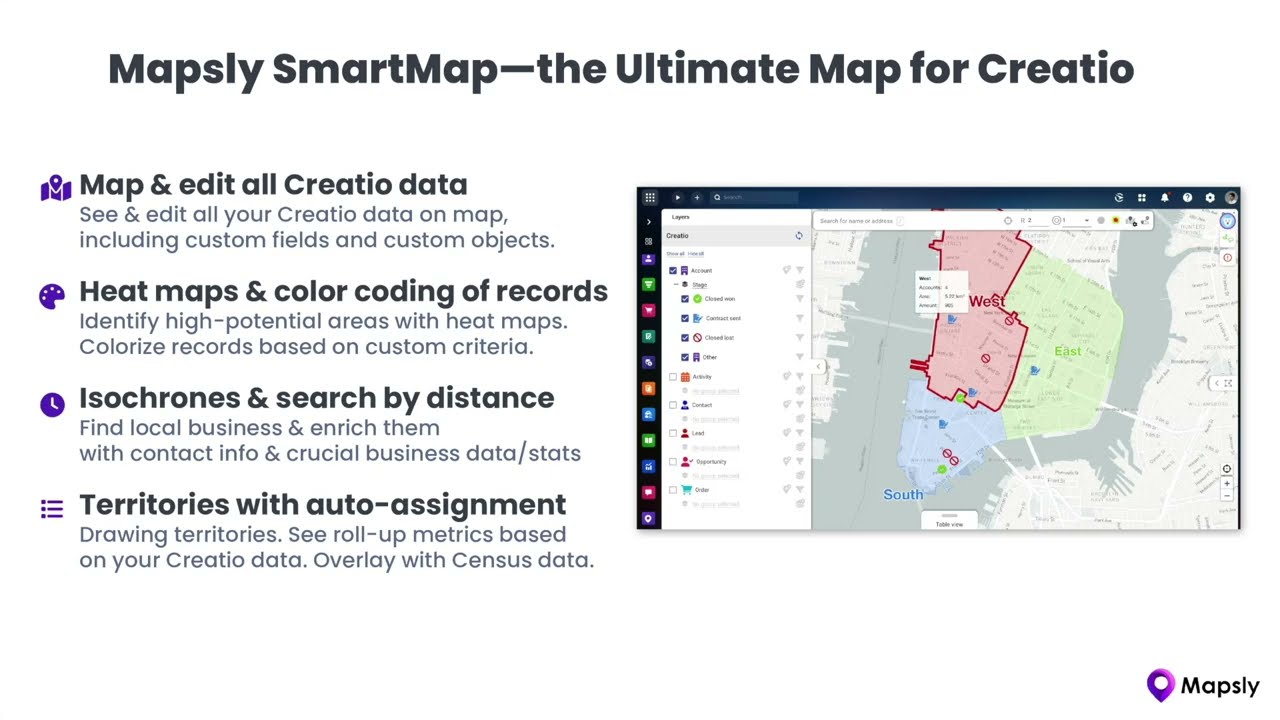Open the app launcher grid icon

[x=650, y=197]
